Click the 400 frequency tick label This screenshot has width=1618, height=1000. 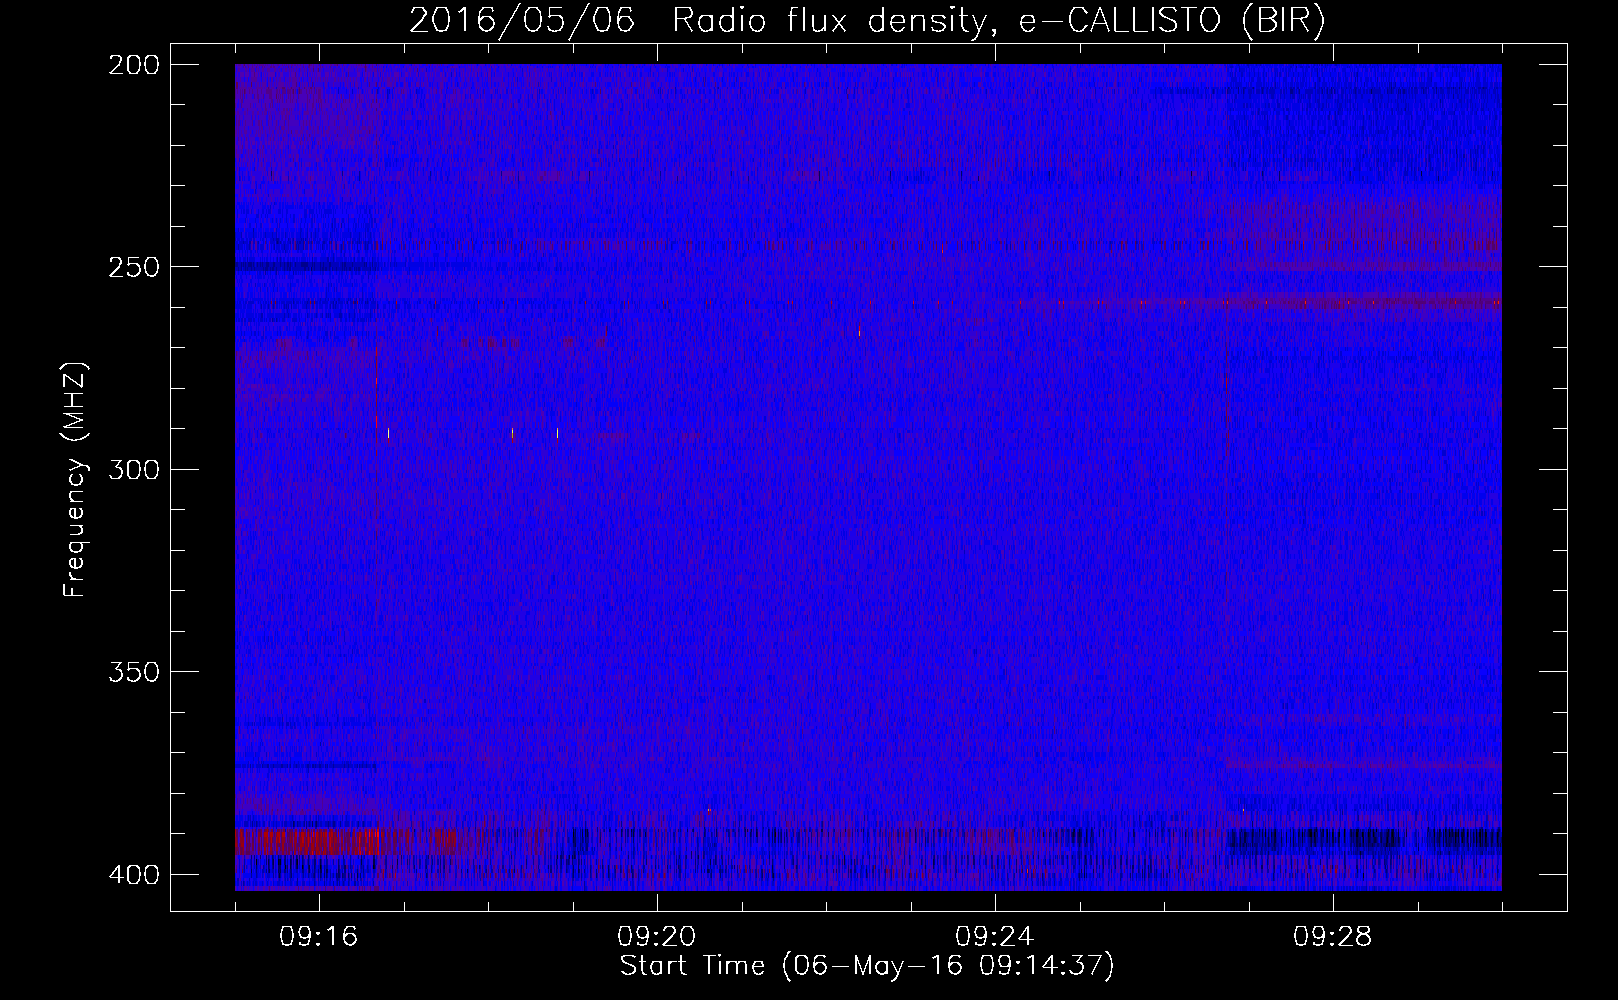[133, 874]
